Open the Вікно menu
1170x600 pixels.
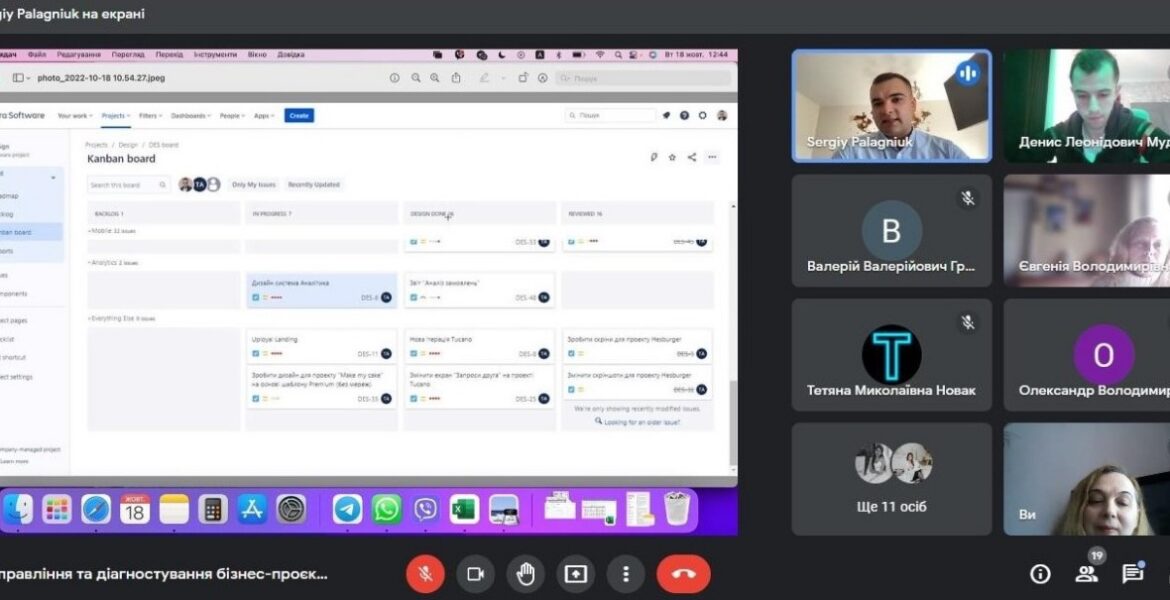click(x=257, y=54)
